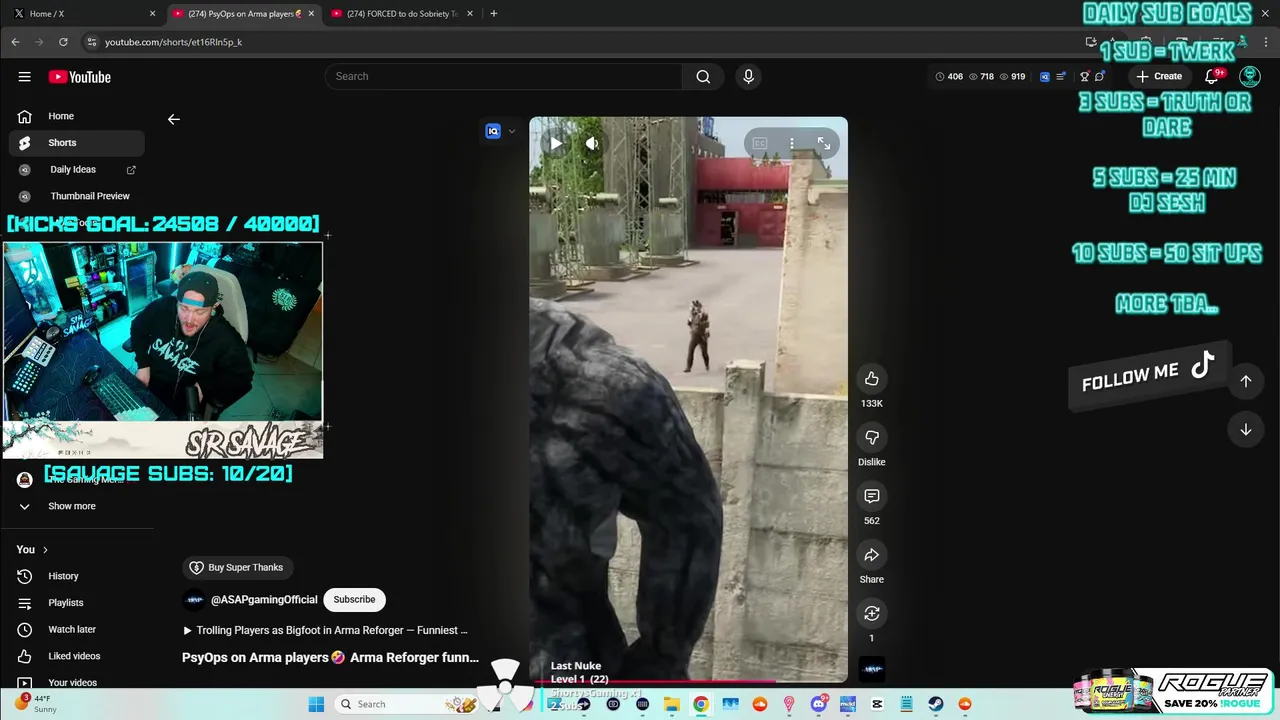
Task: Click the YouTube search field
Action: pyautogui.click(x=503, y=77)
